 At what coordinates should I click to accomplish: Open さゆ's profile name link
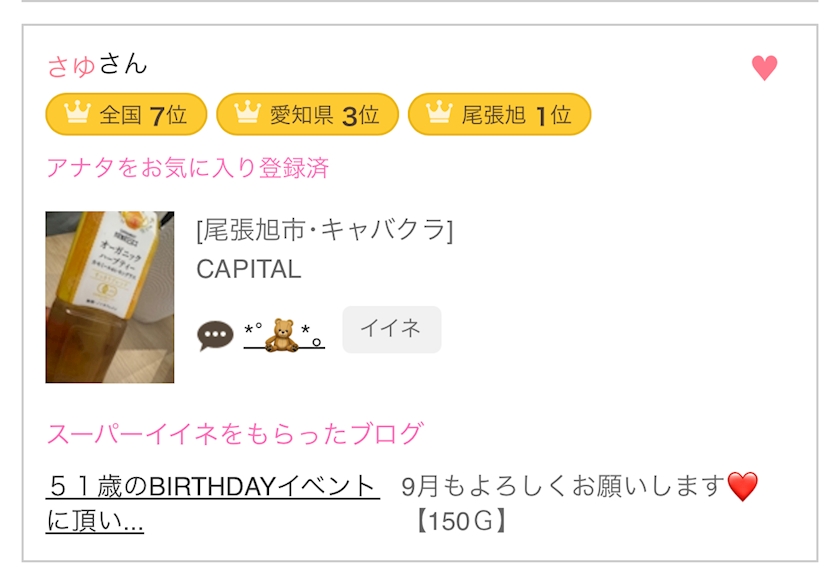[x=72, y=66]
